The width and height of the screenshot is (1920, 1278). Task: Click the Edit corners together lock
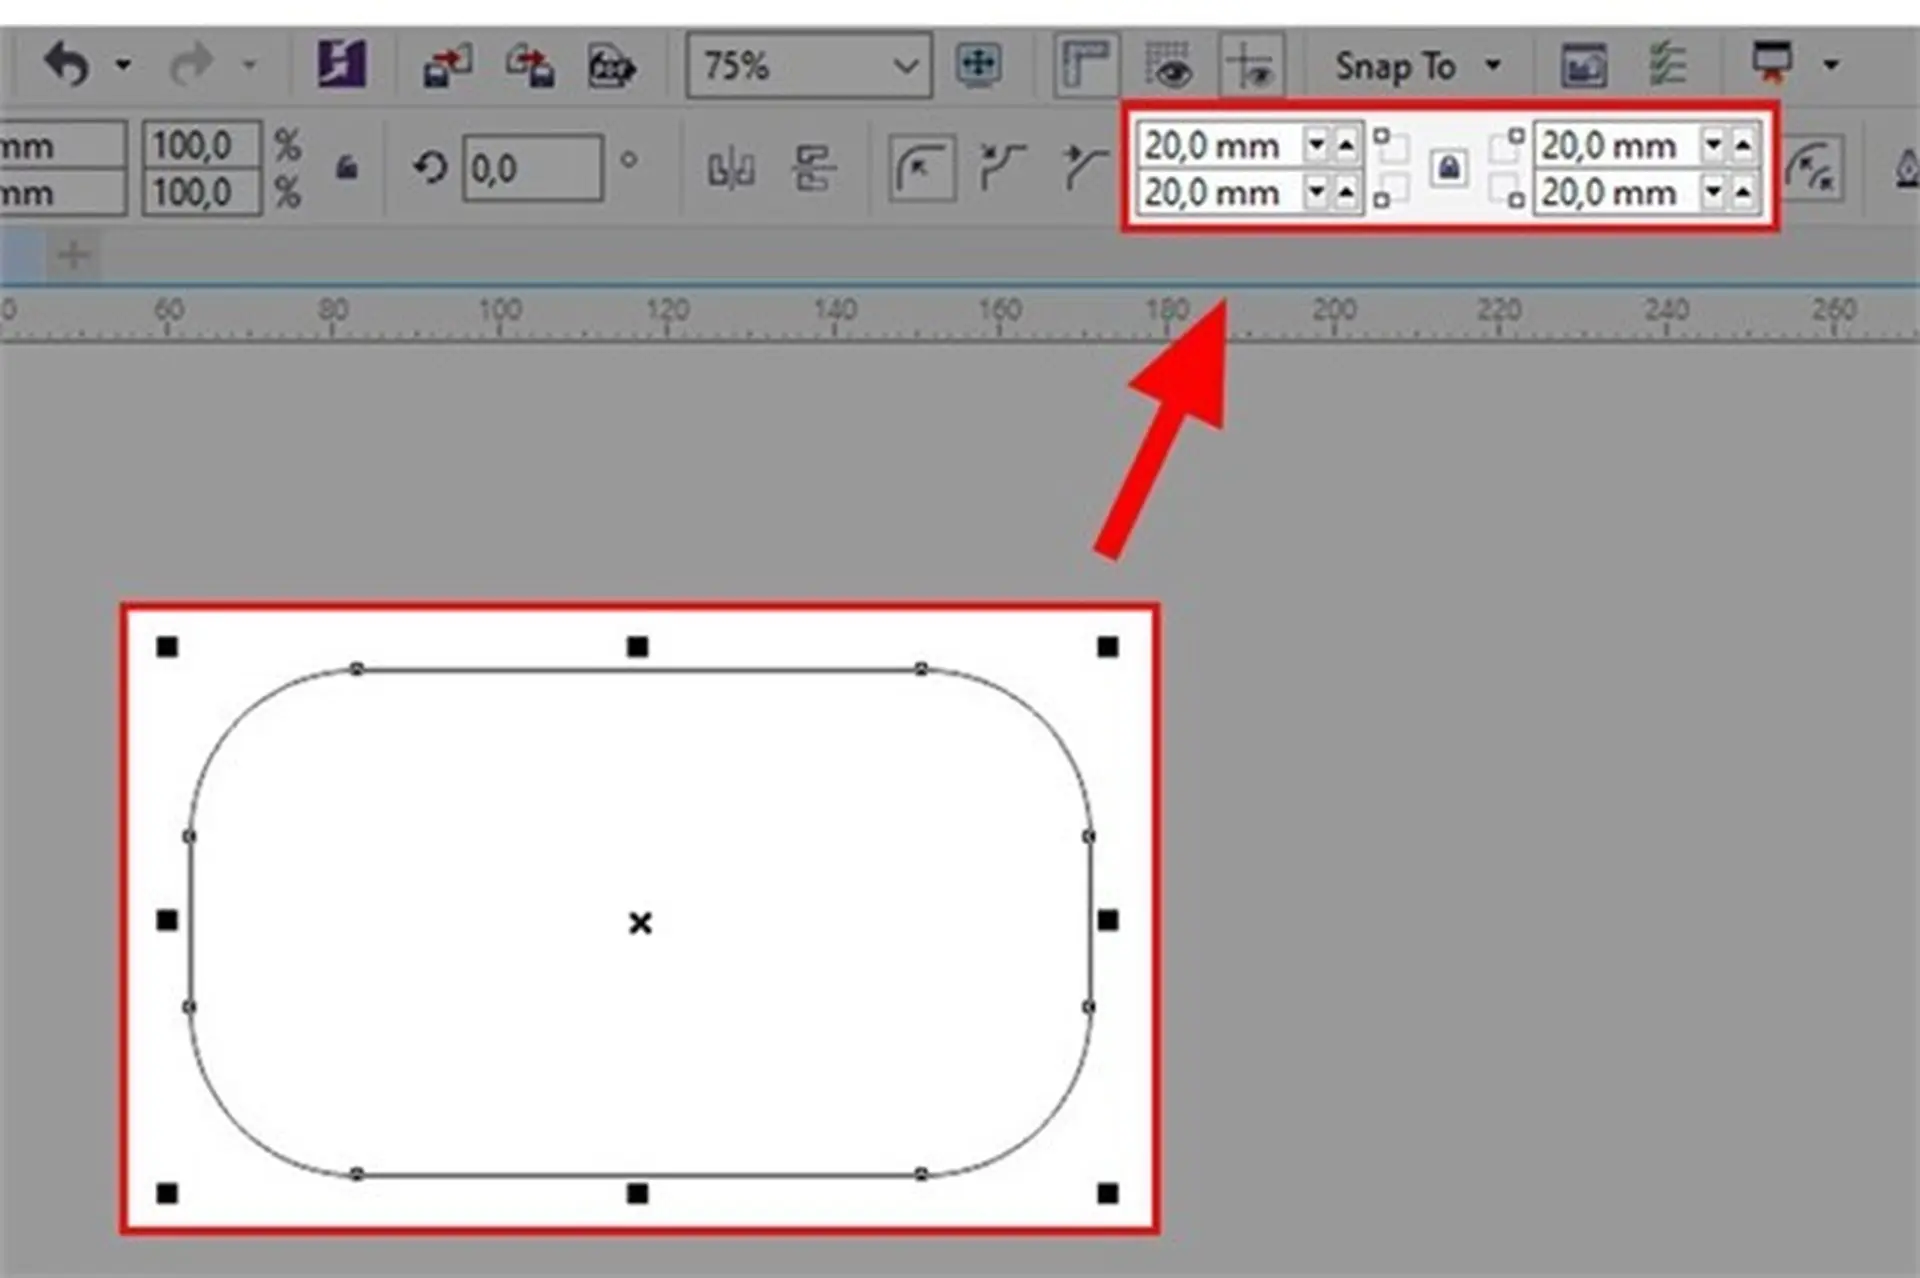coord(1449,168)
